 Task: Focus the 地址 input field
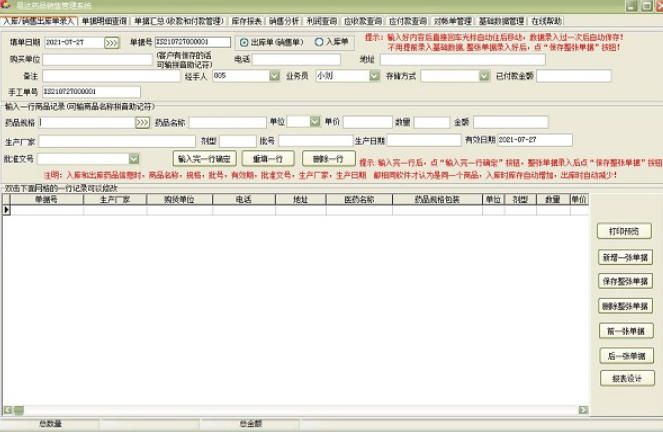[463, 59]
